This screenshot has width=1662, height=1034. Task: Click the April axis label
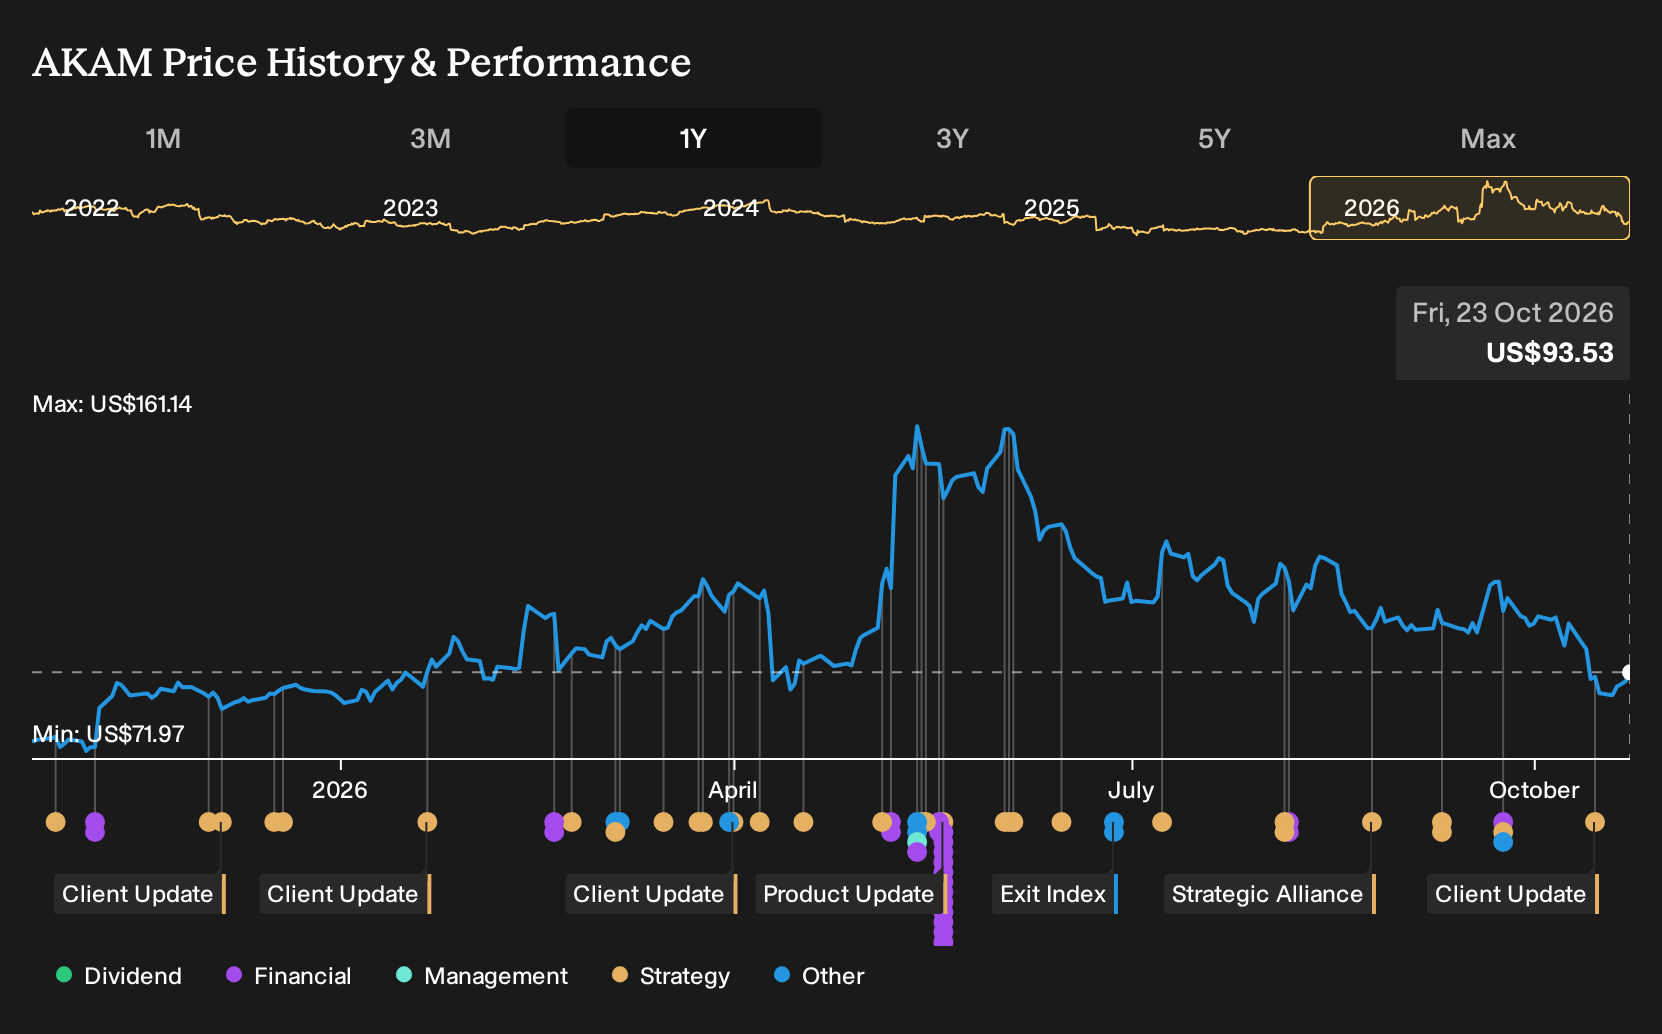click(733, 790)
